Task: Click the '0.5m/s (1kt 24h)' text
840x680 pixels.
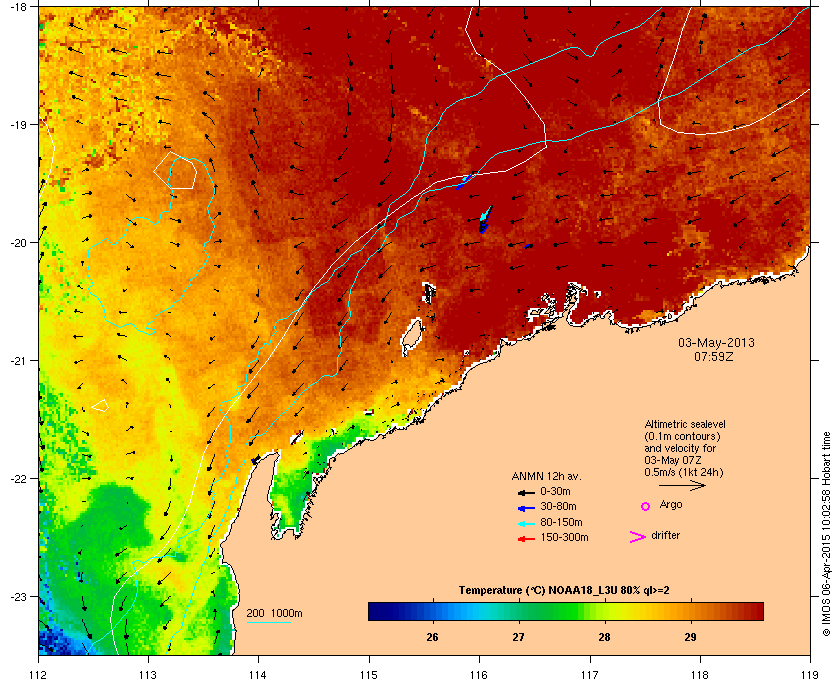Action: pos(684,473)
